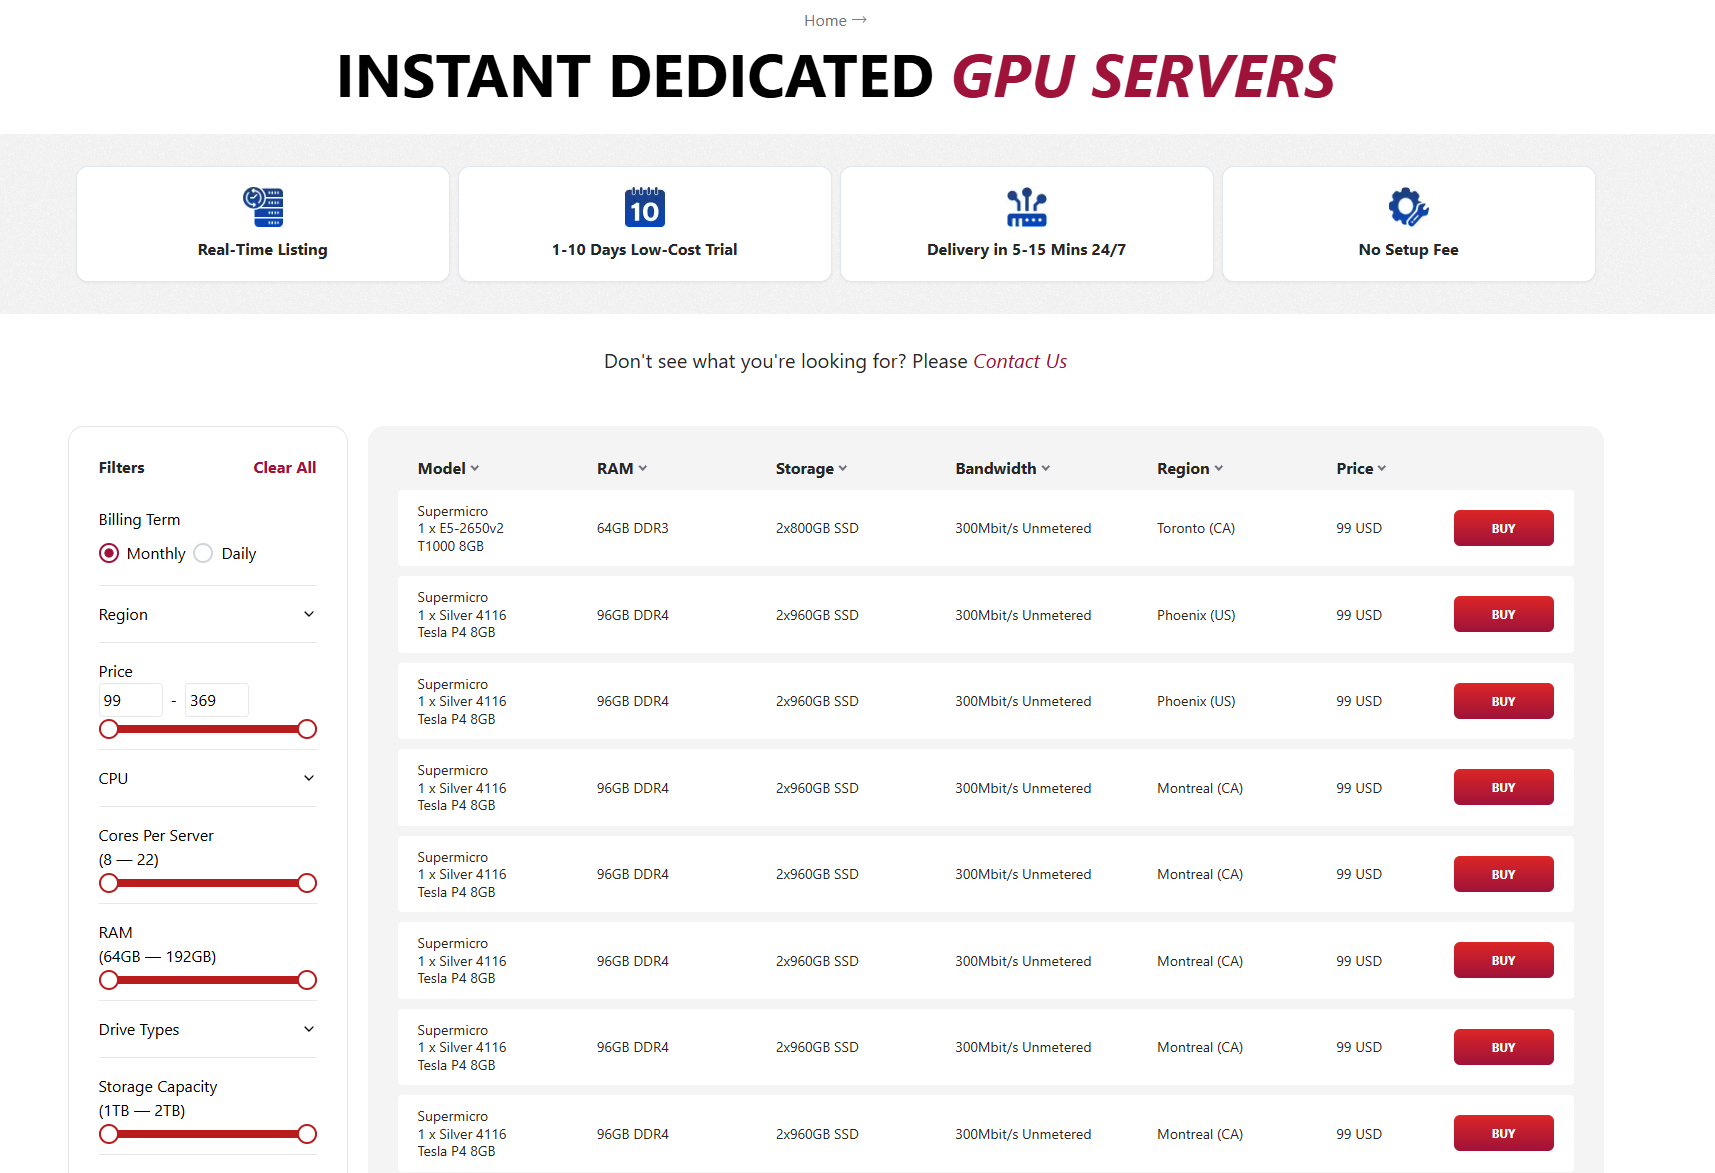Click the Home breadcrumb link
This screenshot has width=1715, height=1173.
[x=825, y=20]
